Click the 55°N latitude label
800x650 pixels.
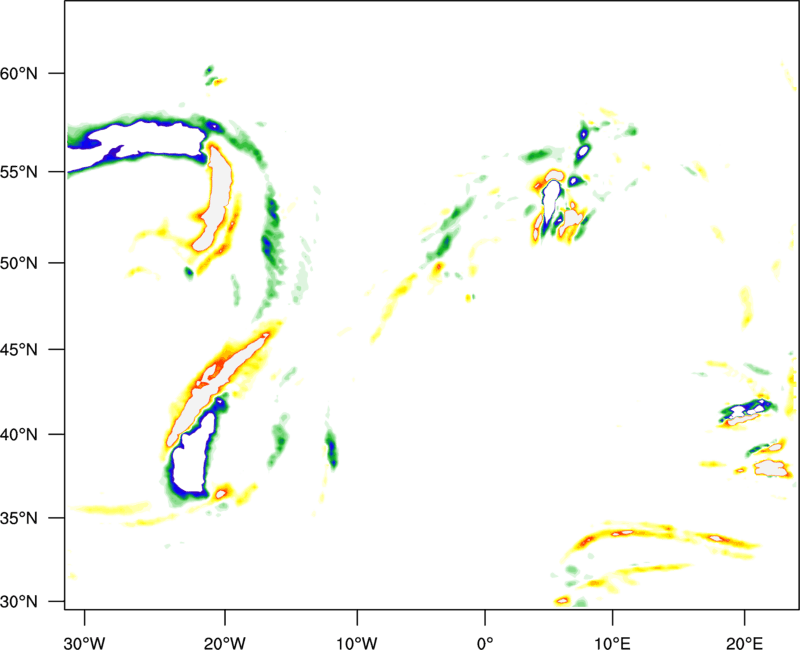click(x=19, y=172)
